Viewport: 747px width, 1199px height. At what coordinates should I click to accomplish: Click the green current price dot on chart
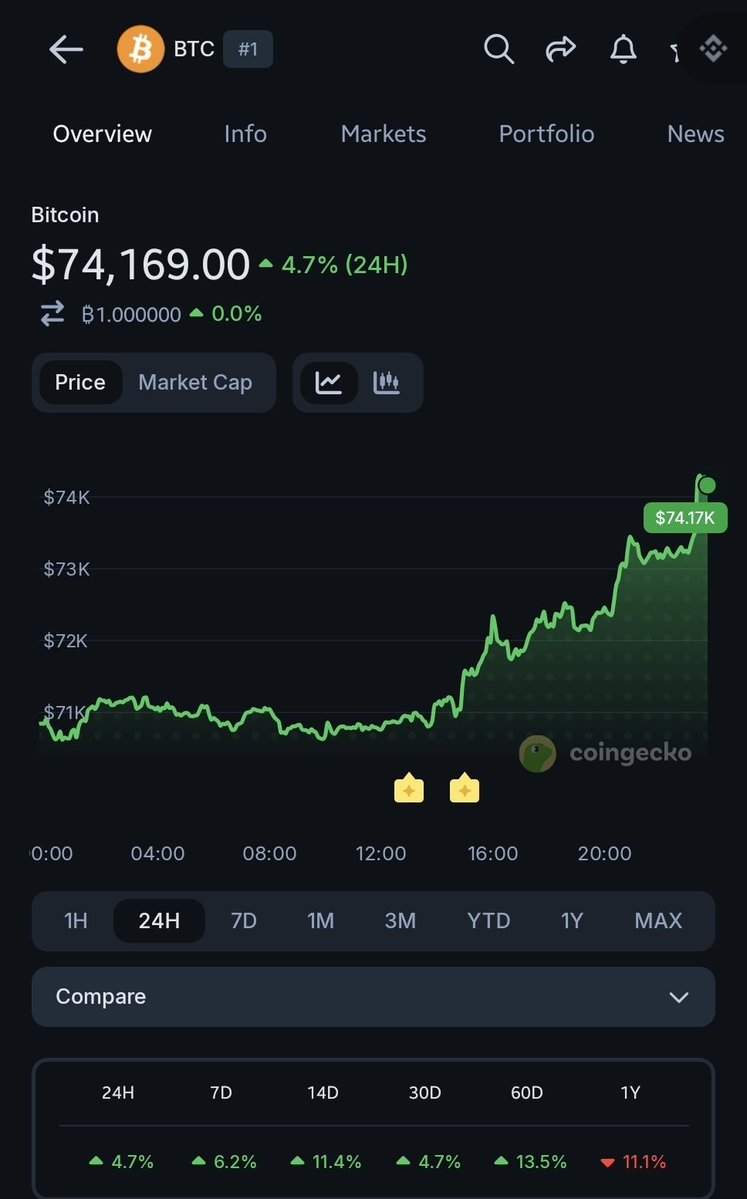tap(707, 486)
